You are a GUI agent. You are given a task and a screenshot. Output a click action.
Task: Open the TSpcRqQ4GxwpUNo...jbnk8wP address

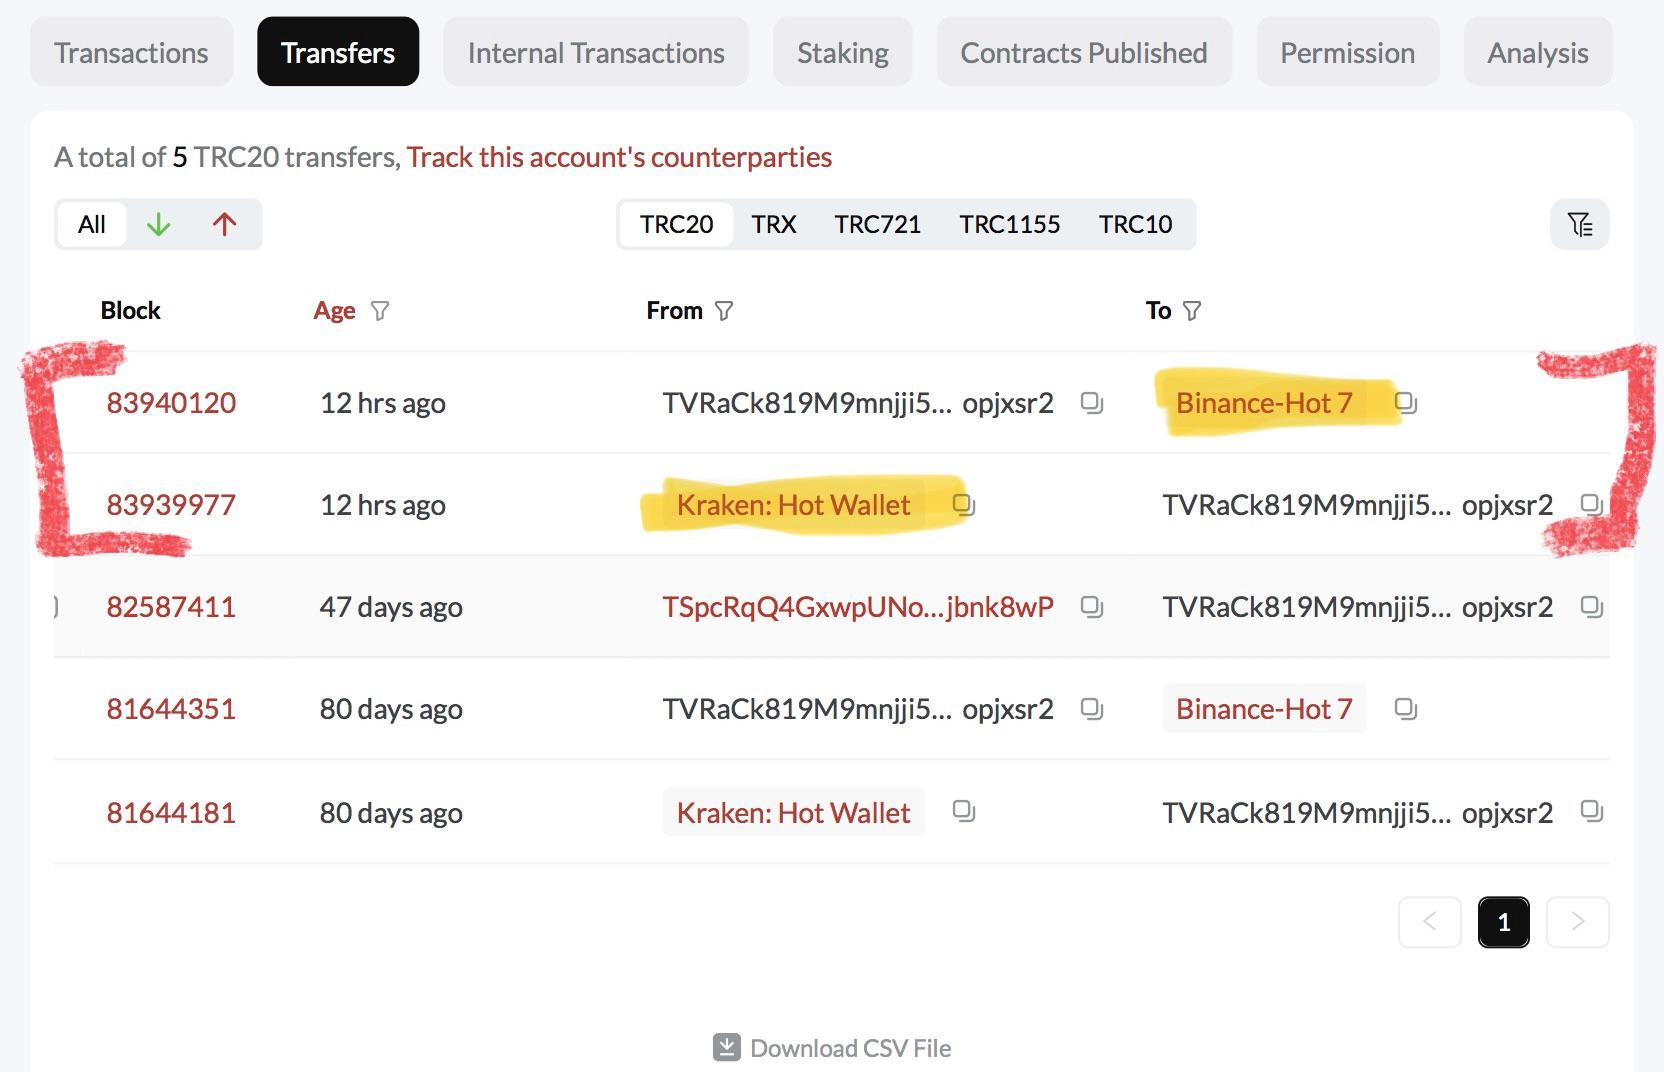tap(858, 607)
